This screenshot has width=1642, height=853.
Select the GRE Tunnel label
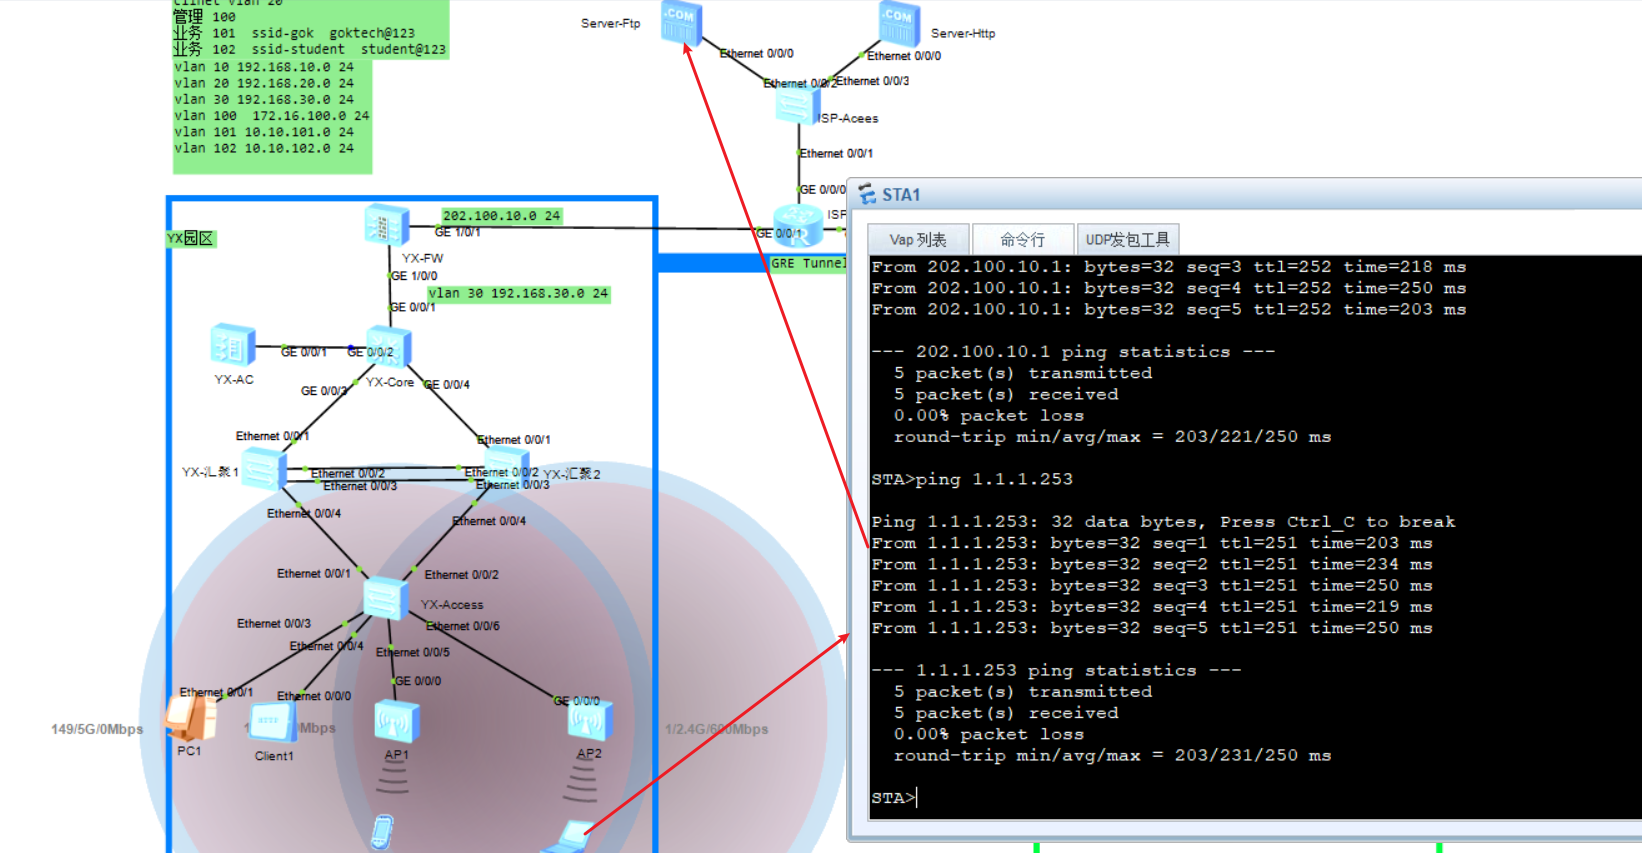[808, 264]
